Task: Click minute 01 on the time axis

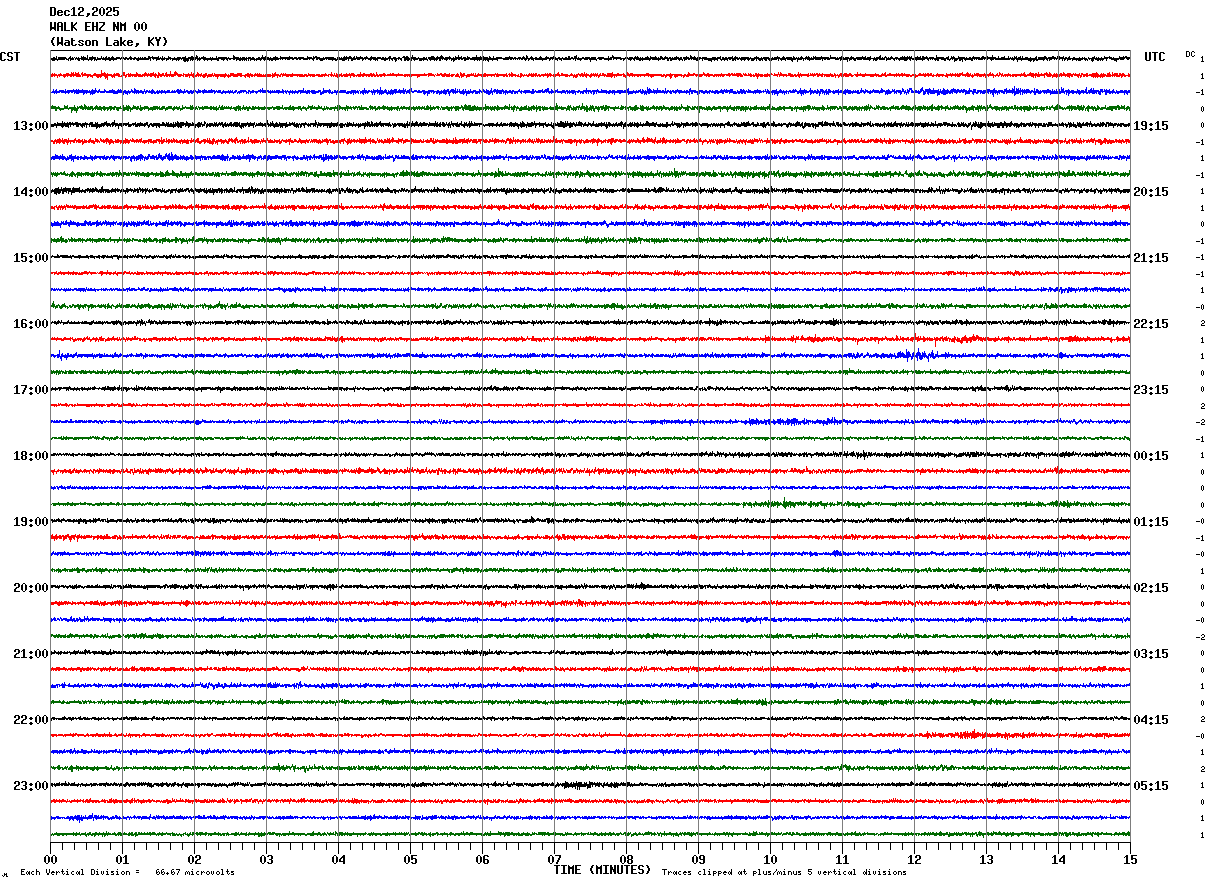Action: click(122, 859)
